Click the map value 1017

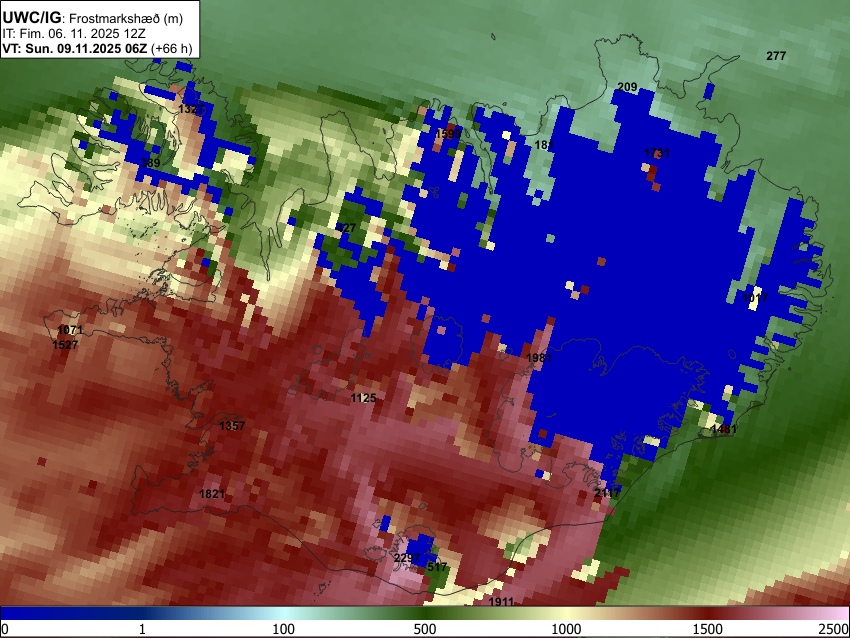pos(755,298)
